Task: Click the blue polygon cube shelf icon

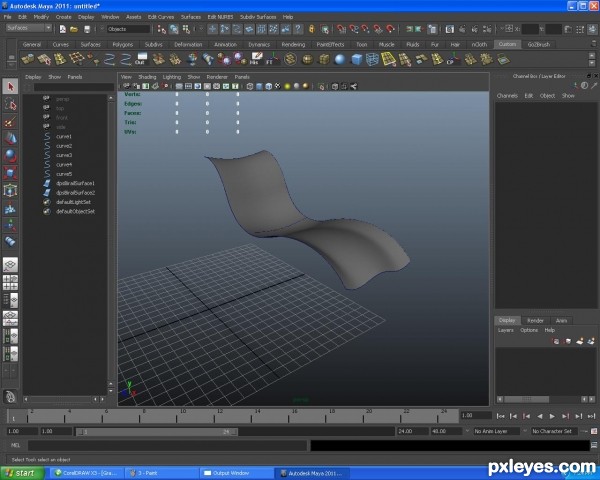Action: pyautogui.click(x=356, y=59)
